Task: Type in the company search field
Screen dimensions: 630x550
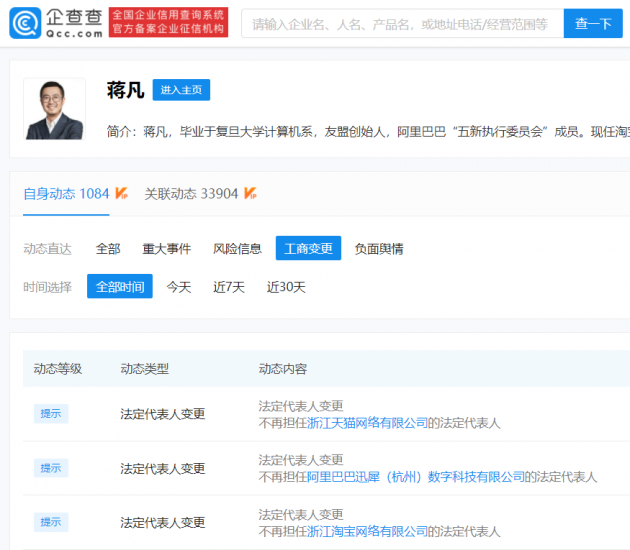Action: (x=400, y=23)
